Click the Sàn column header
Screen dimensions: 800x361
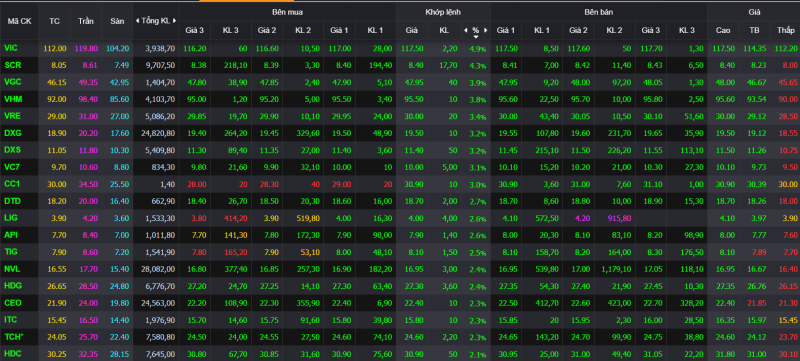[x=117, y=21]
